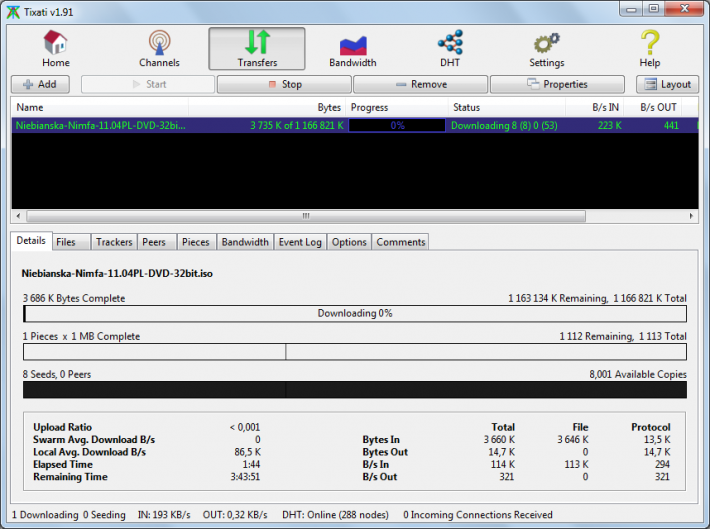Sort by B/s OUT column header
Screen dimensions: 710x529
pos(653,107)
